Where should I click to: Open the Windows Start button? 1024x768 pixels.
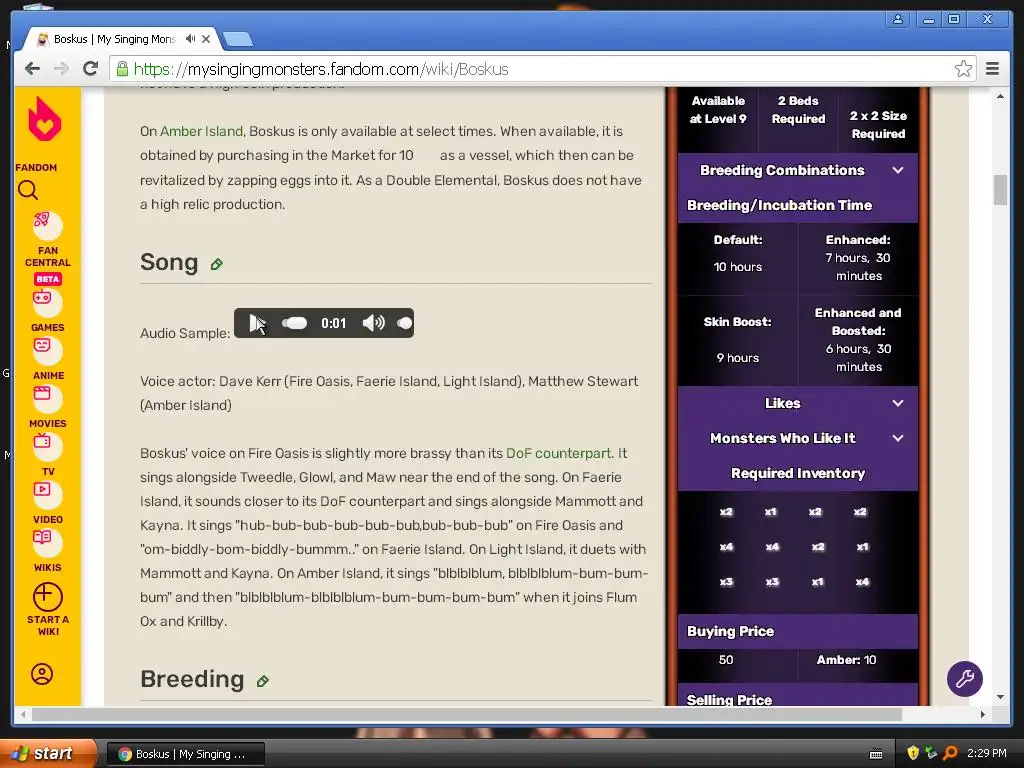[x=47, y=754]
